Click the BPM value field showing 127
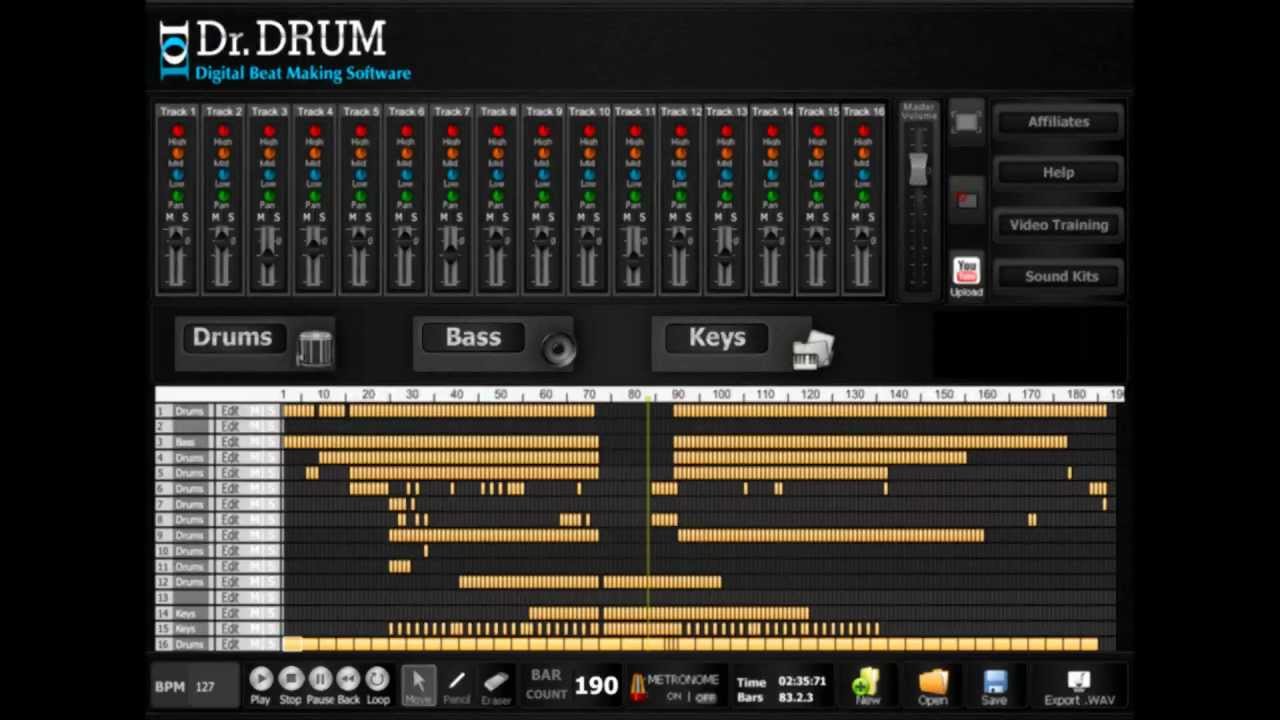Screen dimensions: 1280x720 [x=205, y=687]
